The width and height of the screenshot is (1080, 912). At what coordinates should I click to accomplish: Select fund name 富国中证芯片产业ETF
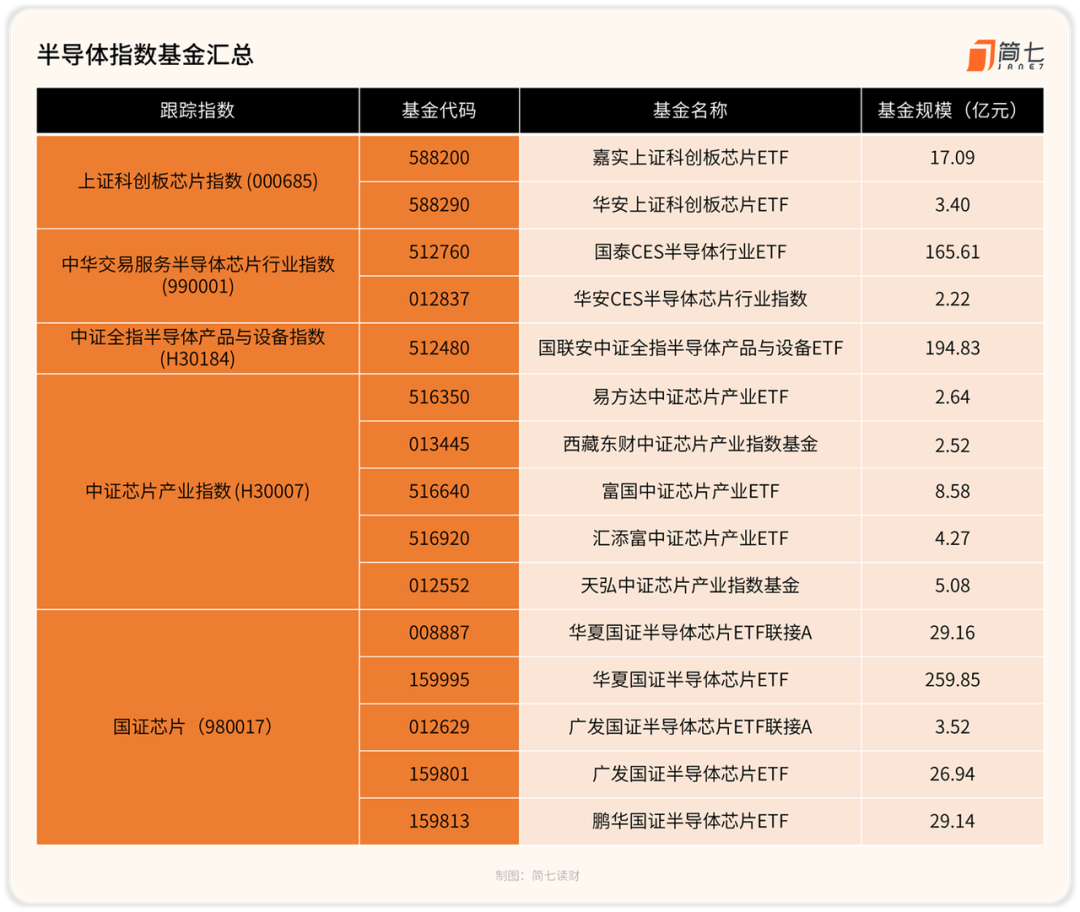click(x=690, y=492)
